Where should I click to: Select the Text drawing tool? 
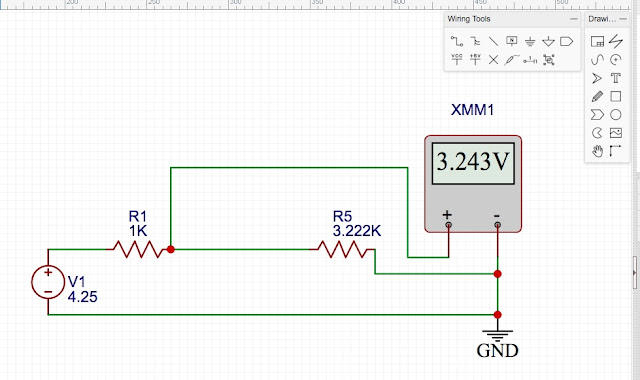click(616, 78)
